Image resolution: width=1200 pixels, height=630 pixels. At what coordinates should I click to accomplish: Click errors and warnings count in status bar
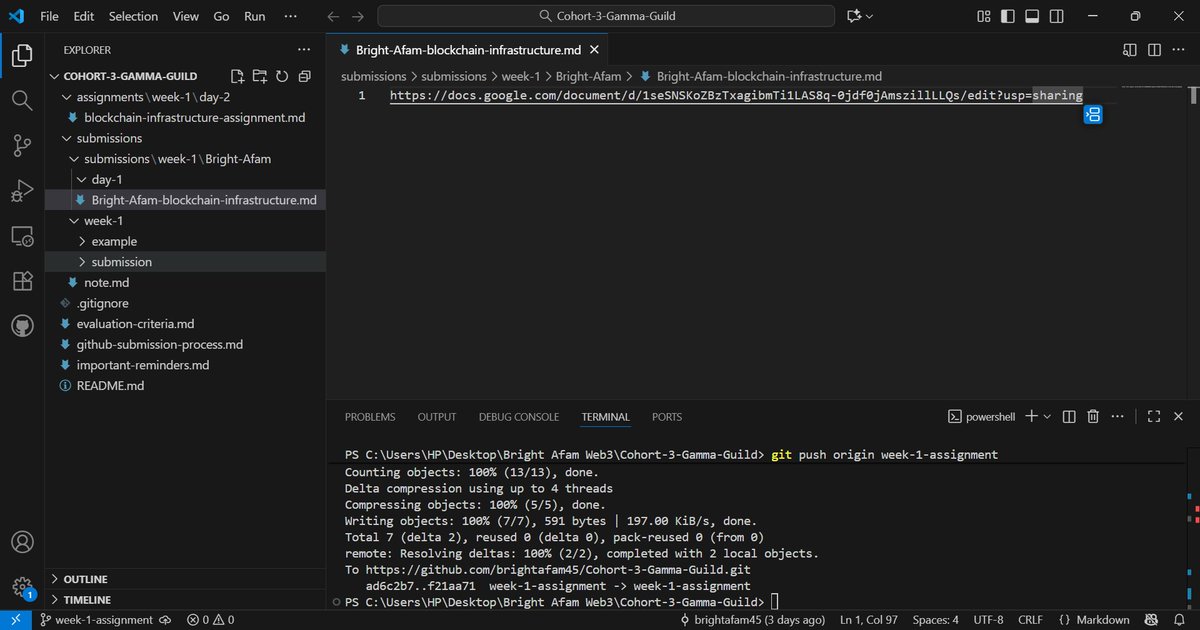(210, 620)
